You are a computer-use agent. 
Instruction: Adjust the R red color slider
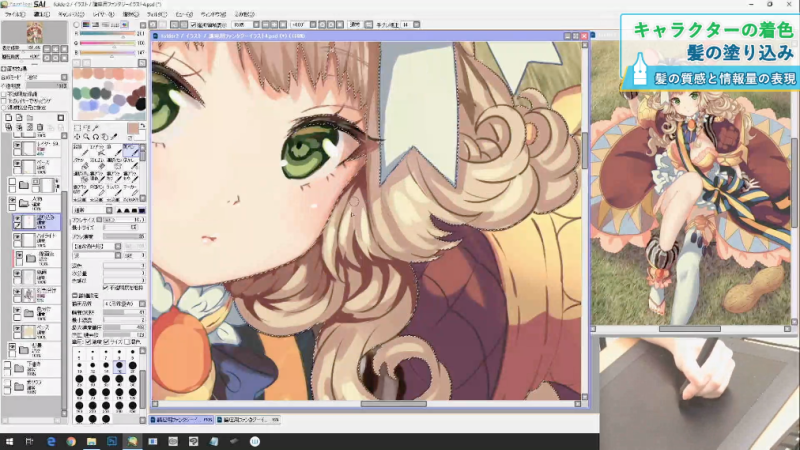tap(108, 34)
